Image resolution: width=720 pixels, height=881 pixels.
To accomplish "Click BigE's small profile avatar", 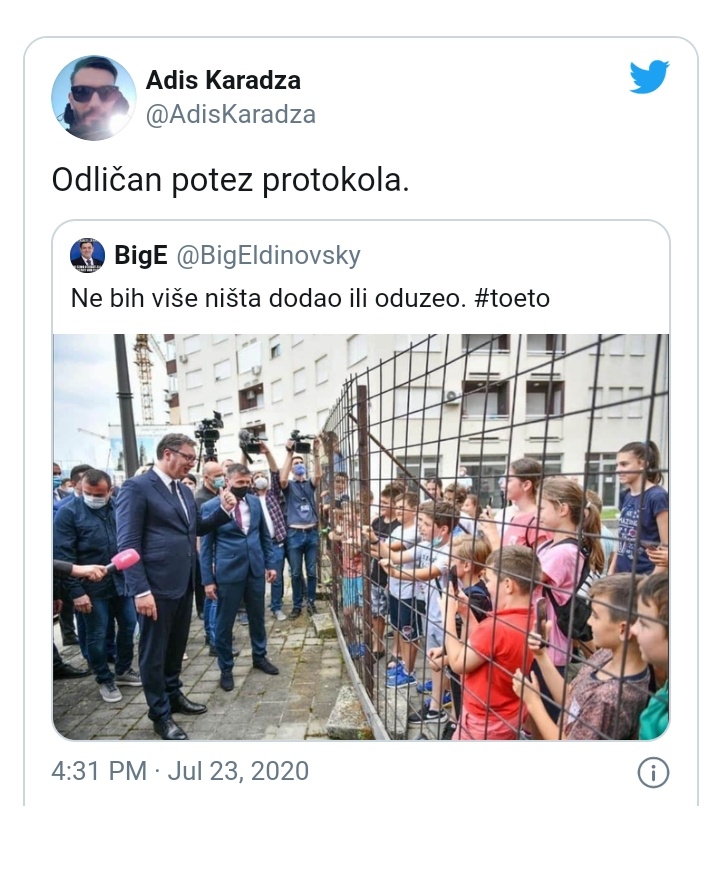I will coord(87,256).
